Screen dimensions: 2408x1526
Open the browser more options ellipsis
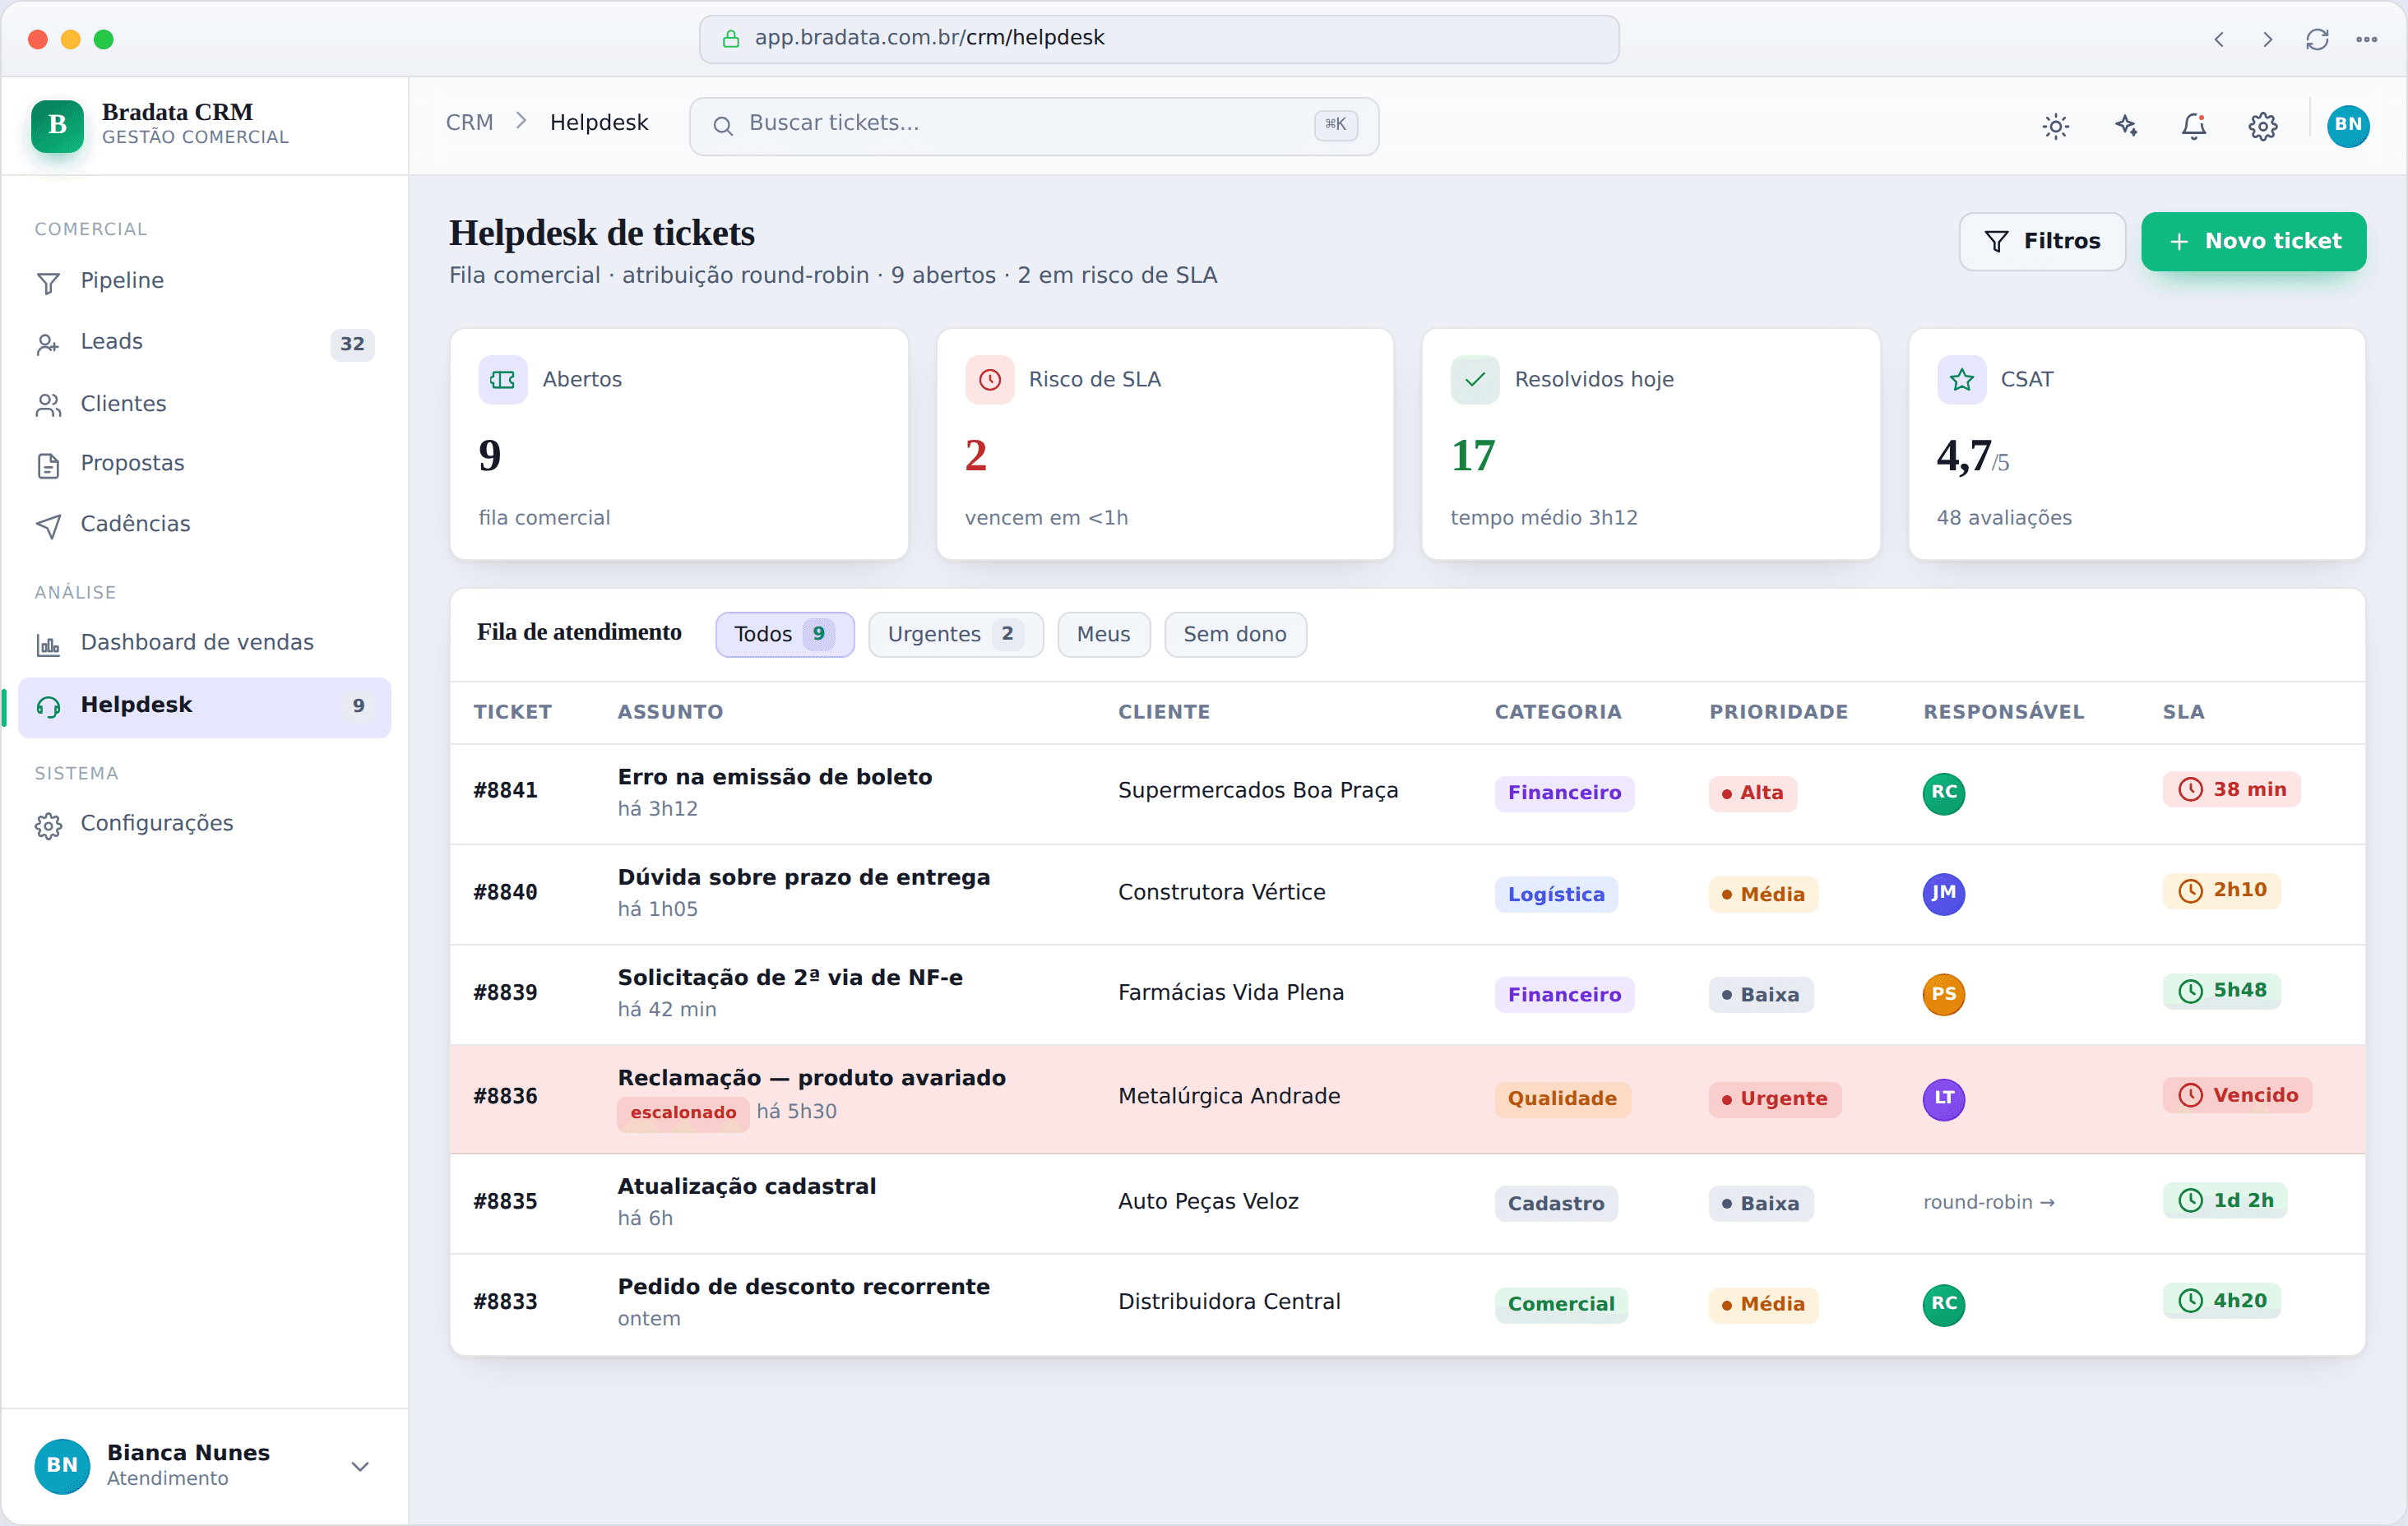tap(2366, 39)
